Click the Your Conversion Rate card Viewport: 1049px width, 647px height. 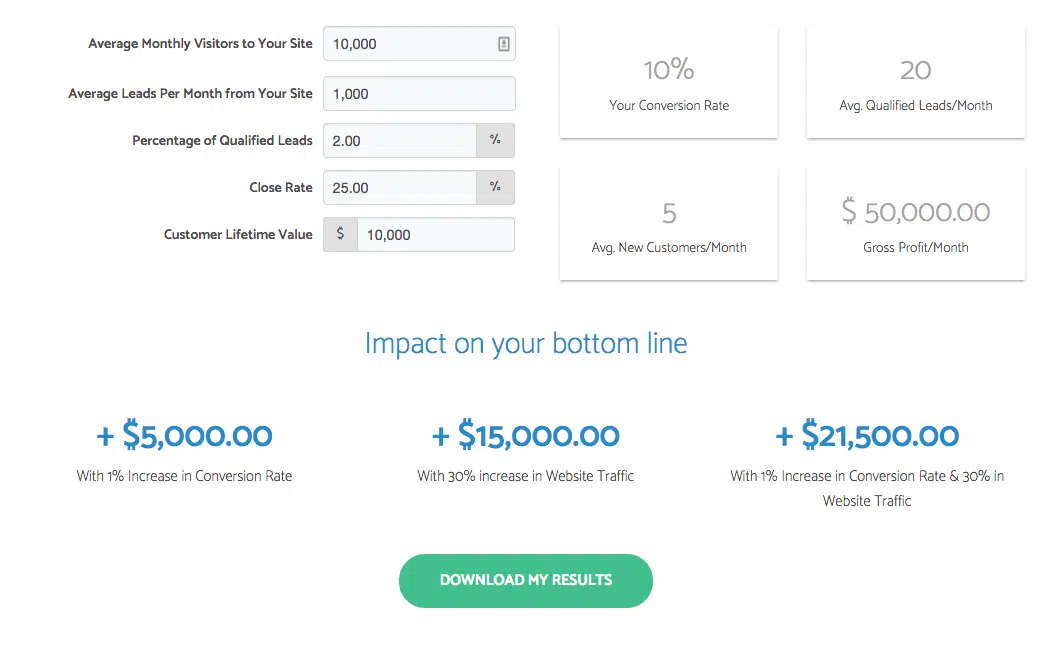coord(669,82)
